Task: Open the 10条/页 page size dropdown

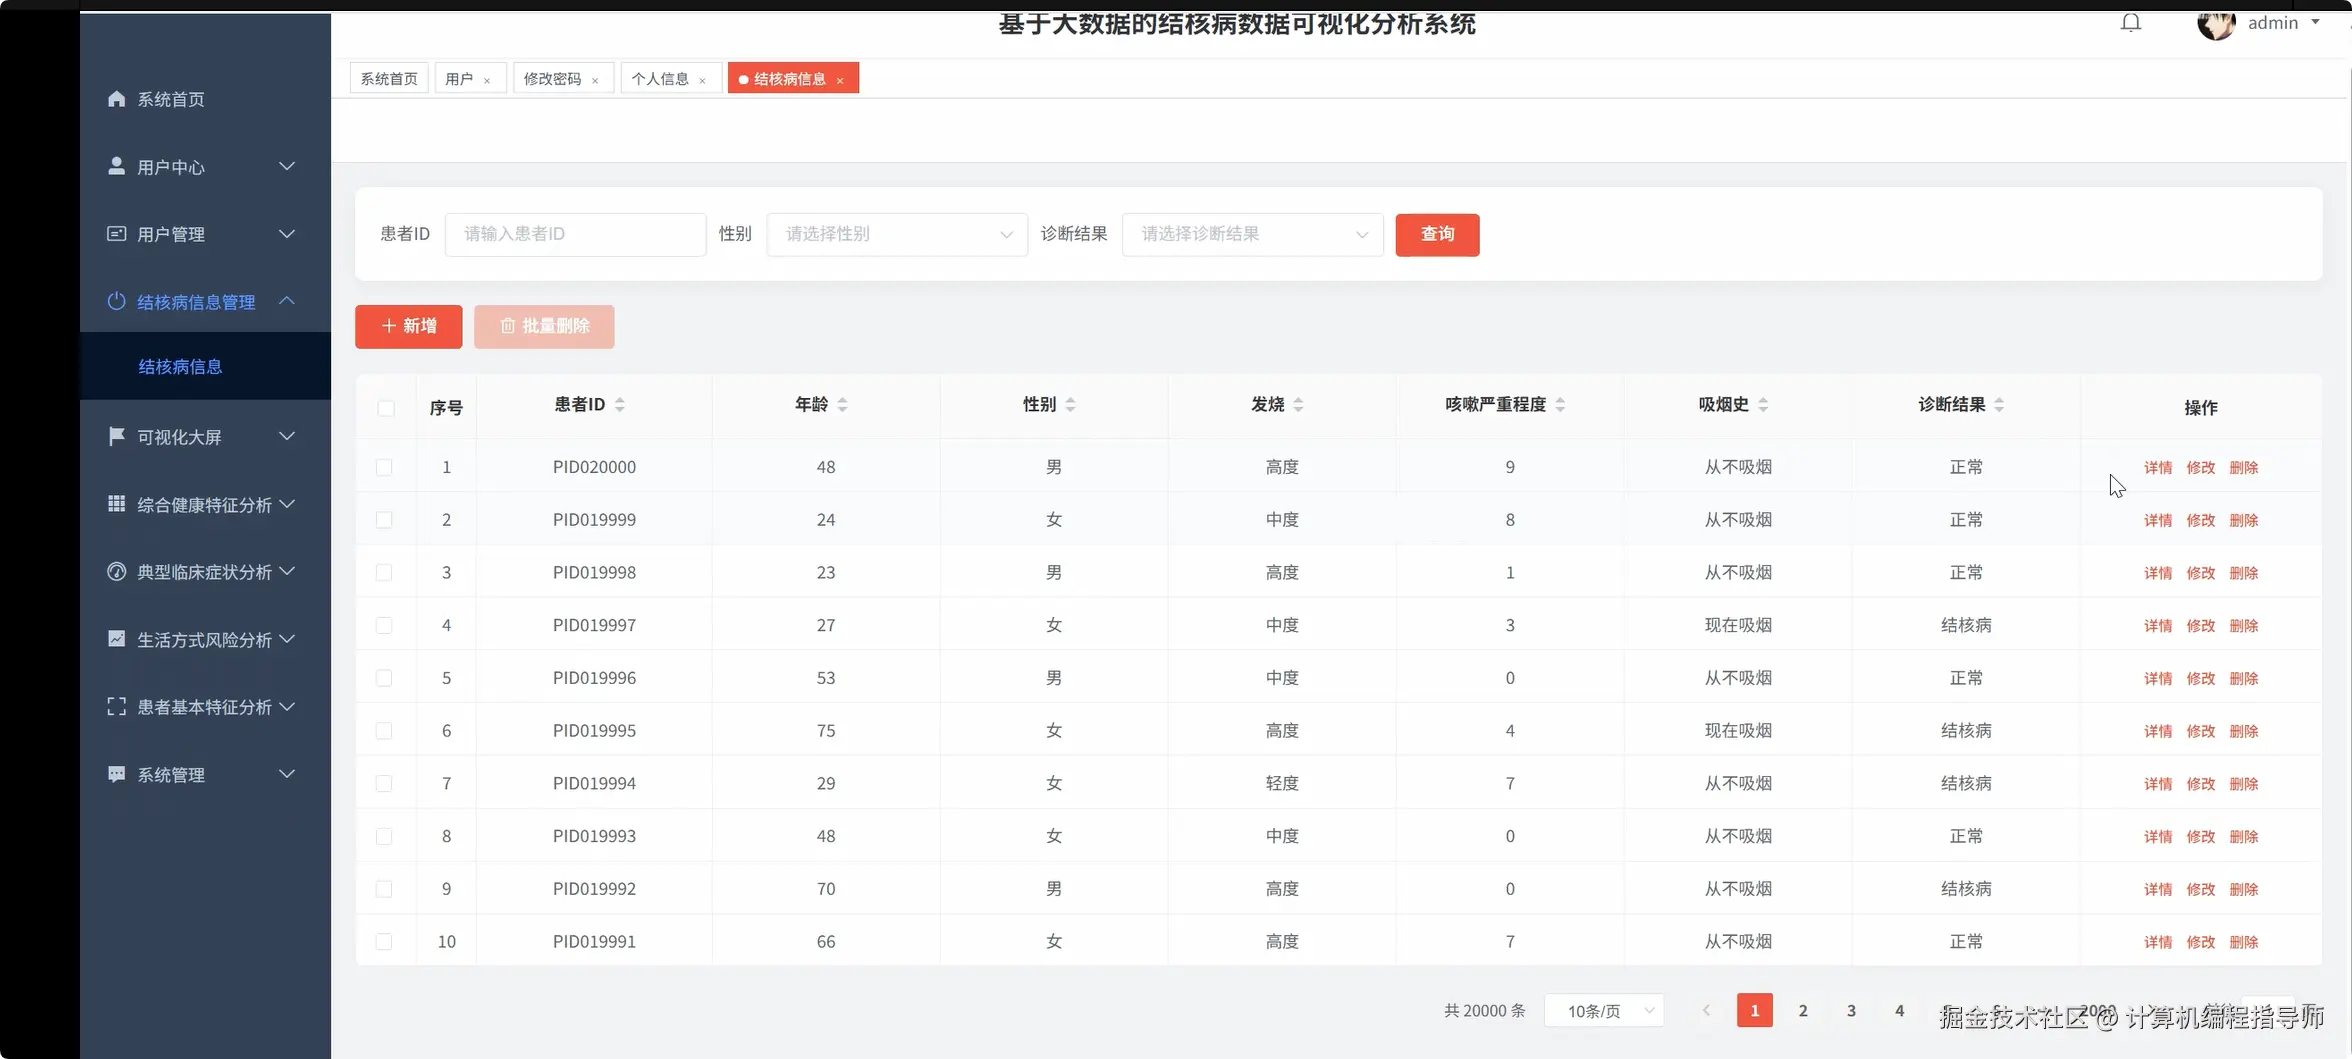Action: coord(1604,1011)
